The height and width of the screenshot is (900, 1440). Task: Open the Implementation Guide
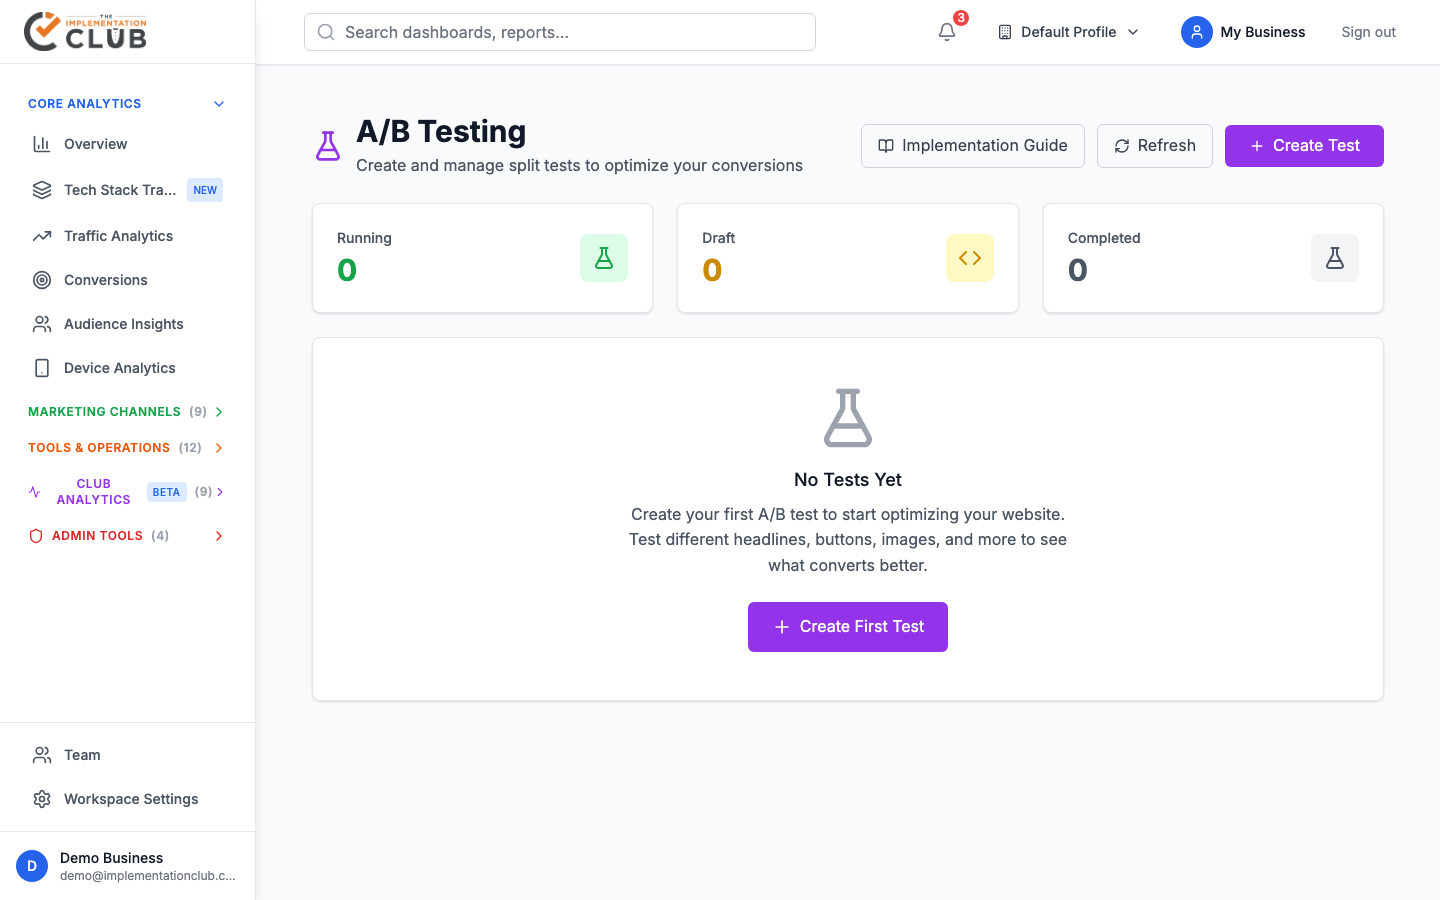(x=972, y=145)
